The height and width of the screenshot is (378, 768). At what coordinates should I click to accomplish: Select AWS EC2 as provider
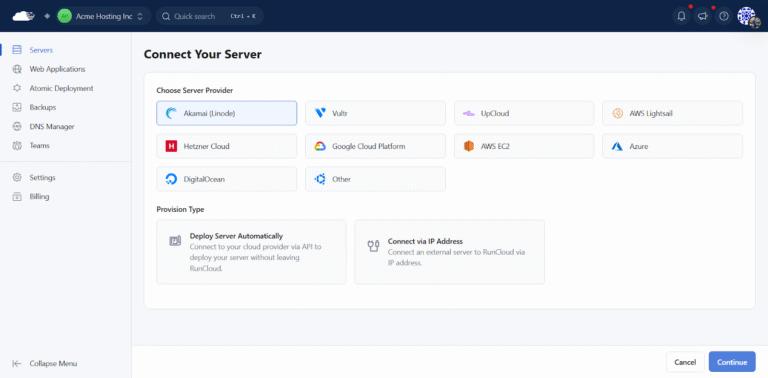pyautogui.click(x=524, y=146)
